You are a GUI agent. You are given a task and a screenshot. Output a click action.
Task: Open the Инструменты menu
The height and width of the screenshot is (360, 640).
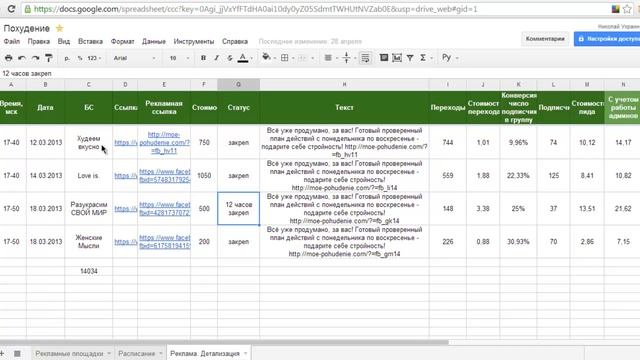(193, 42)
